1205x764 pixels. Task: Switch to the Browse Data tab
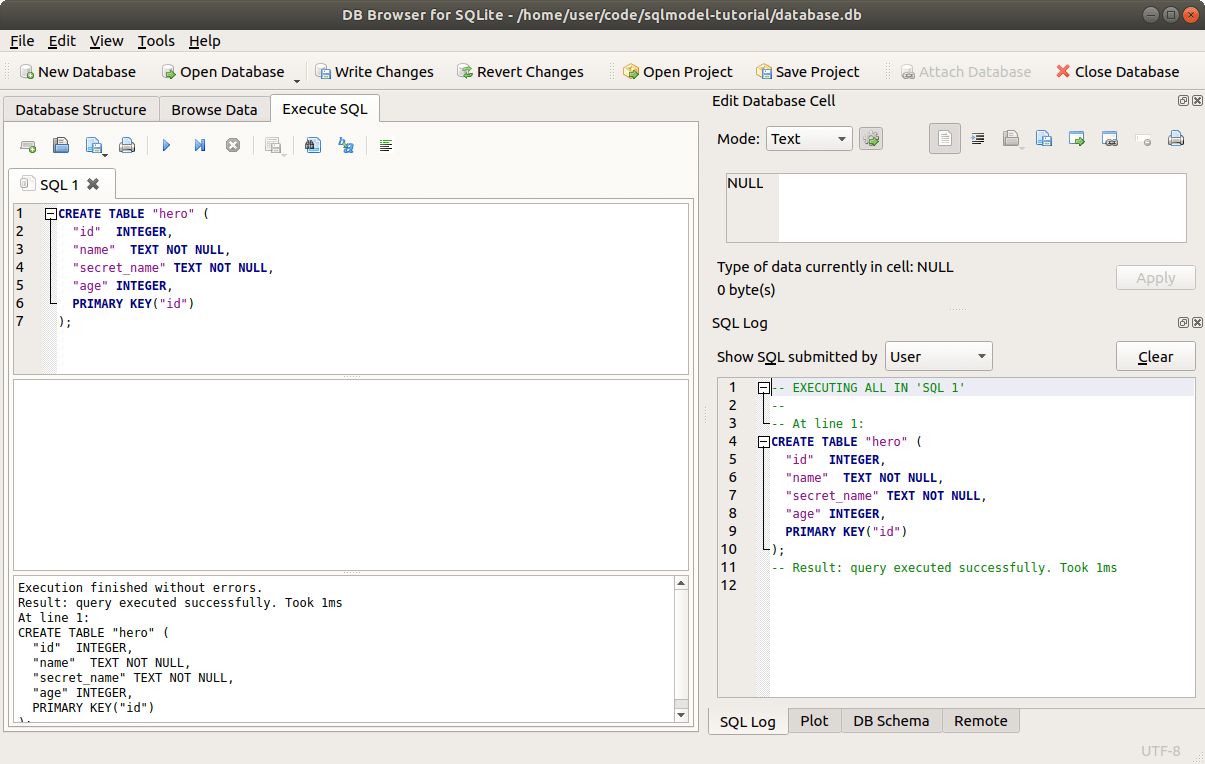(214, 109)
